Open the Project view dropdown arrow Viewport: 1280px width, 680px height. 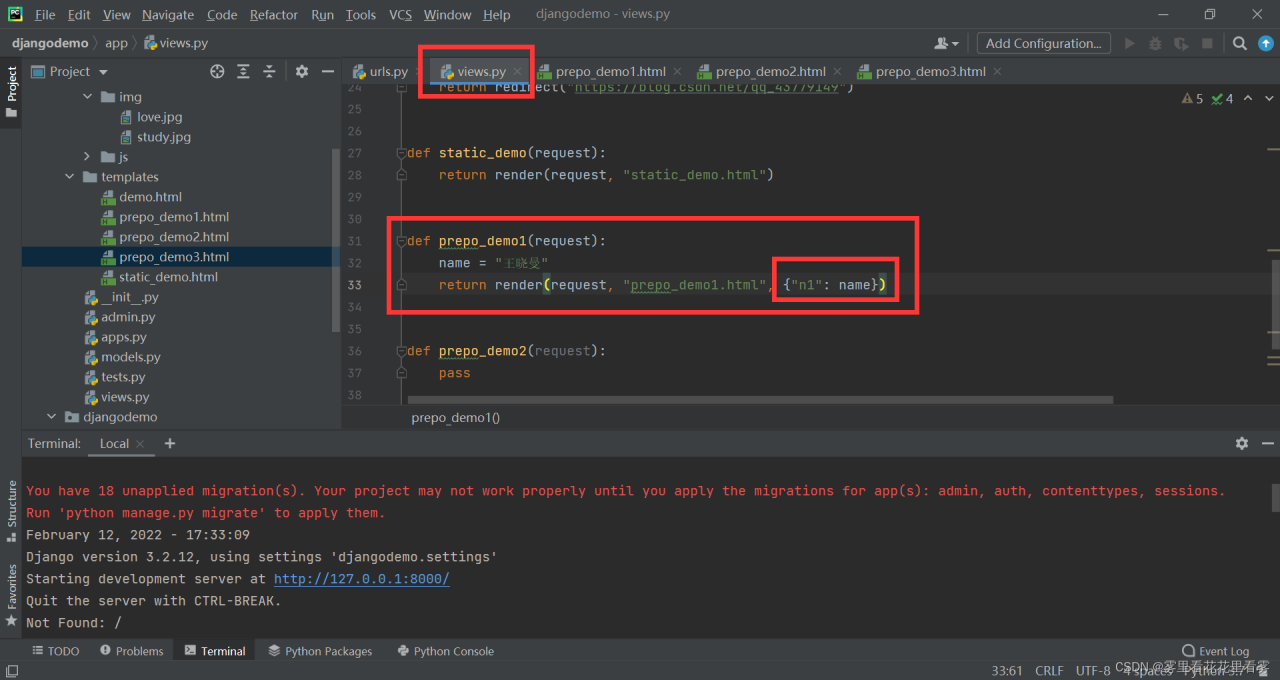pyautogui.click(x=103, y=72)
